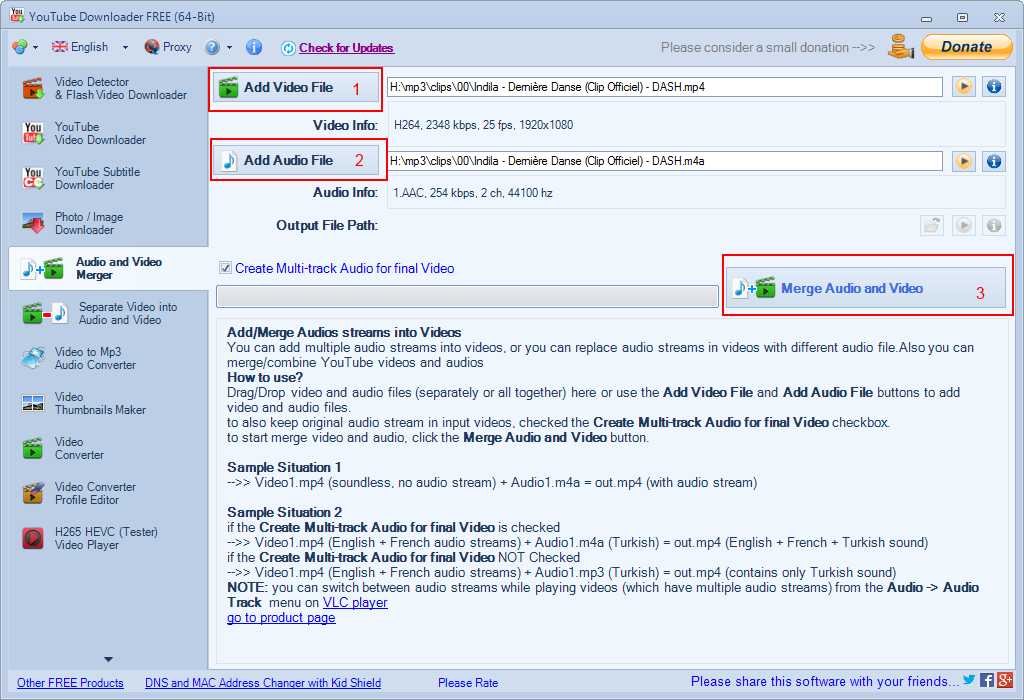
Task: Open Video Detector & Flash Video Downloader
Action: 104,88
